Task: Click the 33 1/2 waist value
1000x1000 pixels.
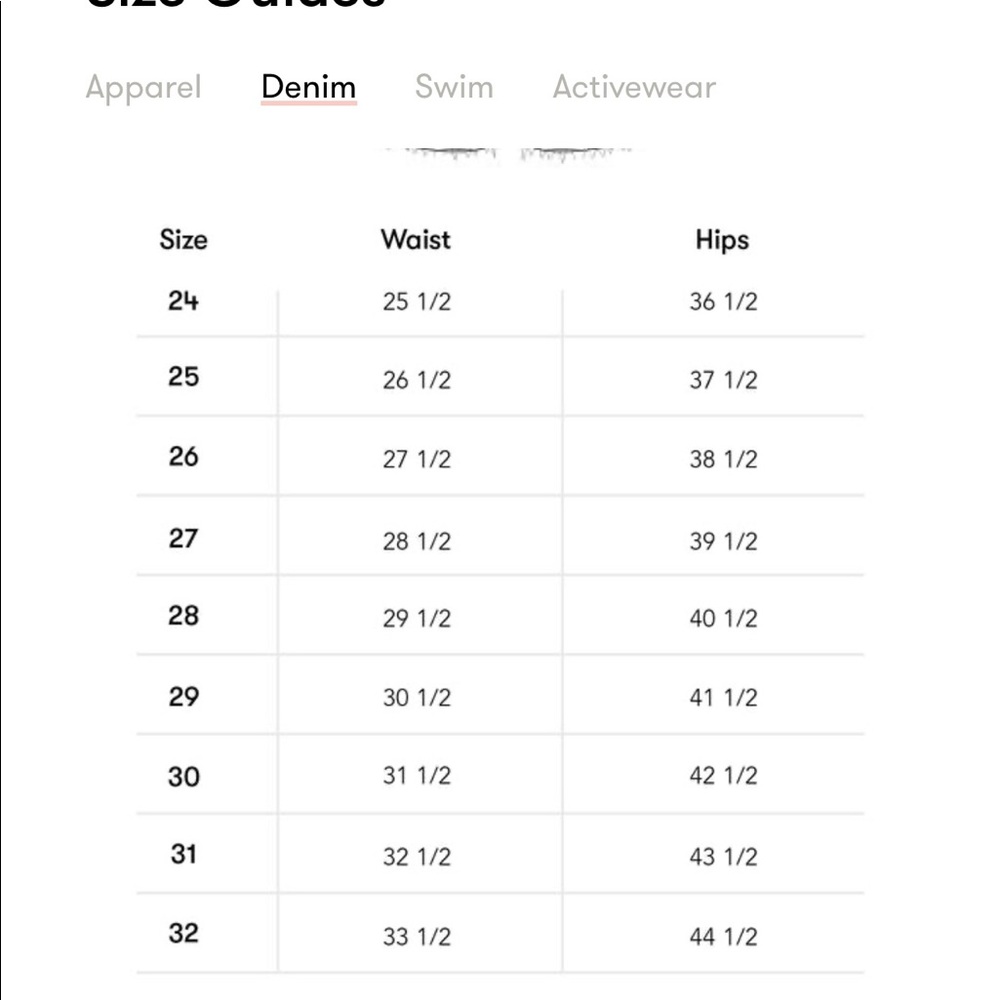Action: 416,937
